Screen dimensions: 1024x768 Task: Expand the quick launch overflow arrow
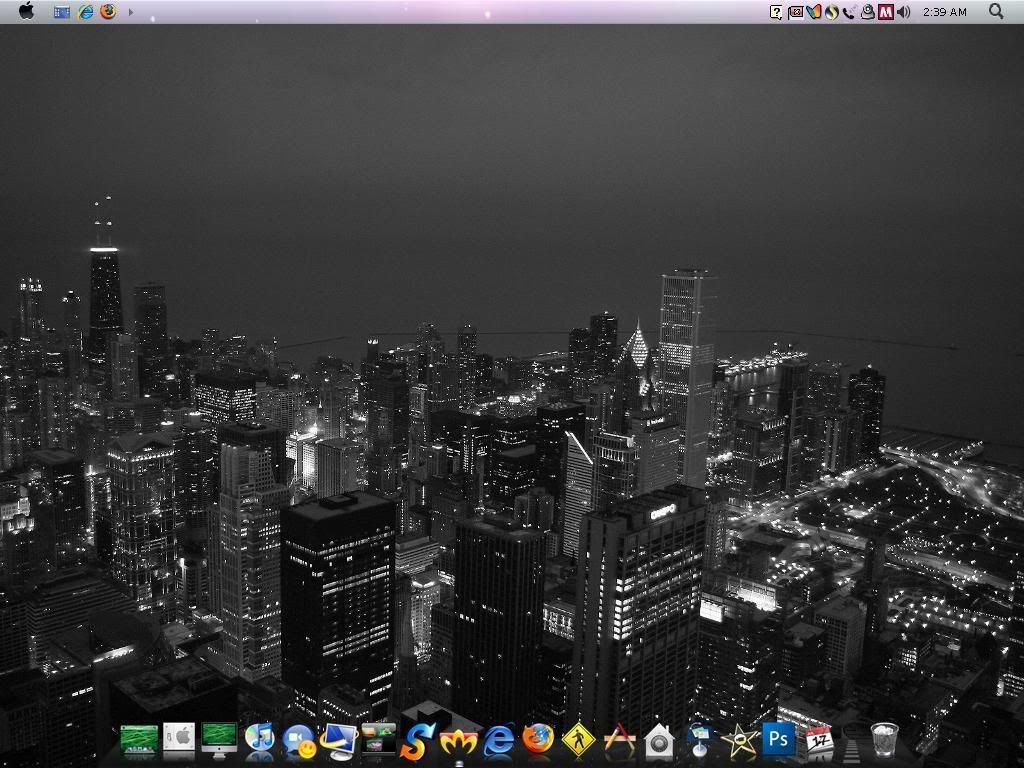point(131,12)
